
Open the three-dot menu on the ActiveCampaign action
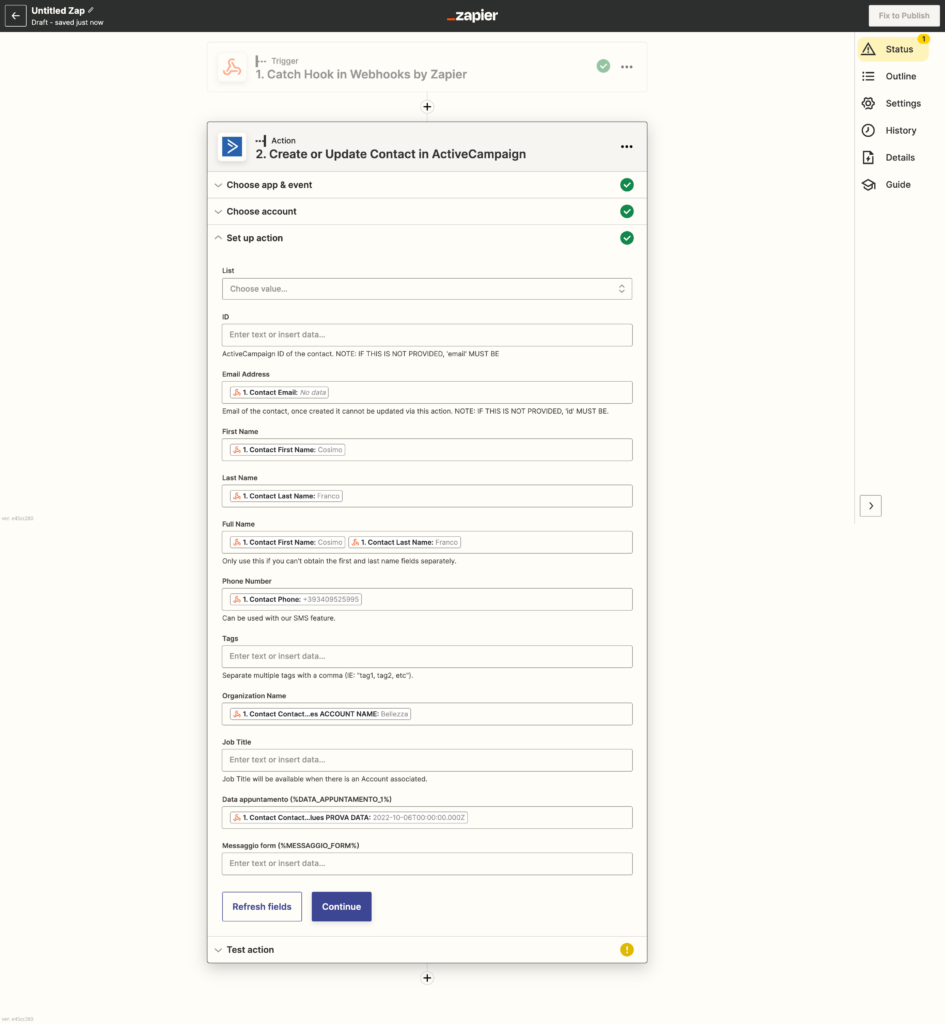626,147
